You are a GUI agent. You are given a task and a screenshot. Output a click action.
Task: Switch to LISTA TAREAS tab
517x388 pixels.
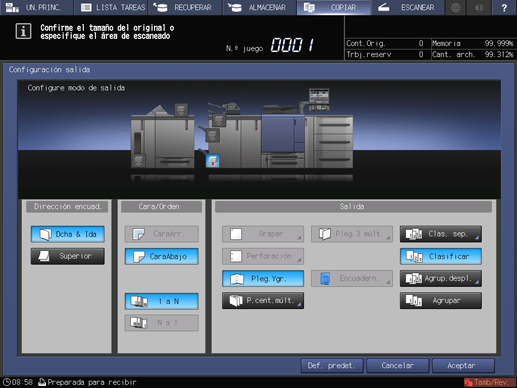(x=112, y=7)
